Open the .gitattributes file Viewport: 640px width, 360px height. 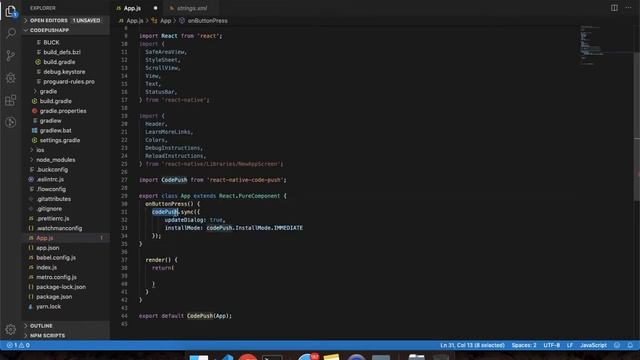coord(53,199)
